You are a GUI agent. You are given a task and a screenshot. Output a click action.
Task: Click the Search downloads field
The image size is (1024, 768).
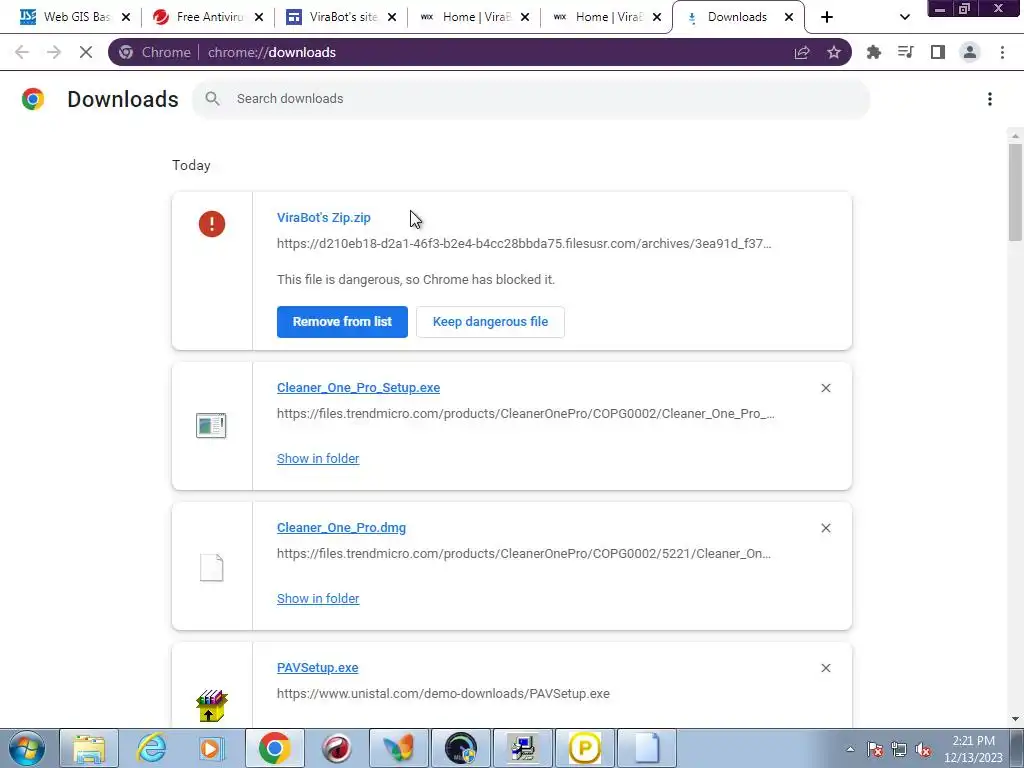[530, 99]
